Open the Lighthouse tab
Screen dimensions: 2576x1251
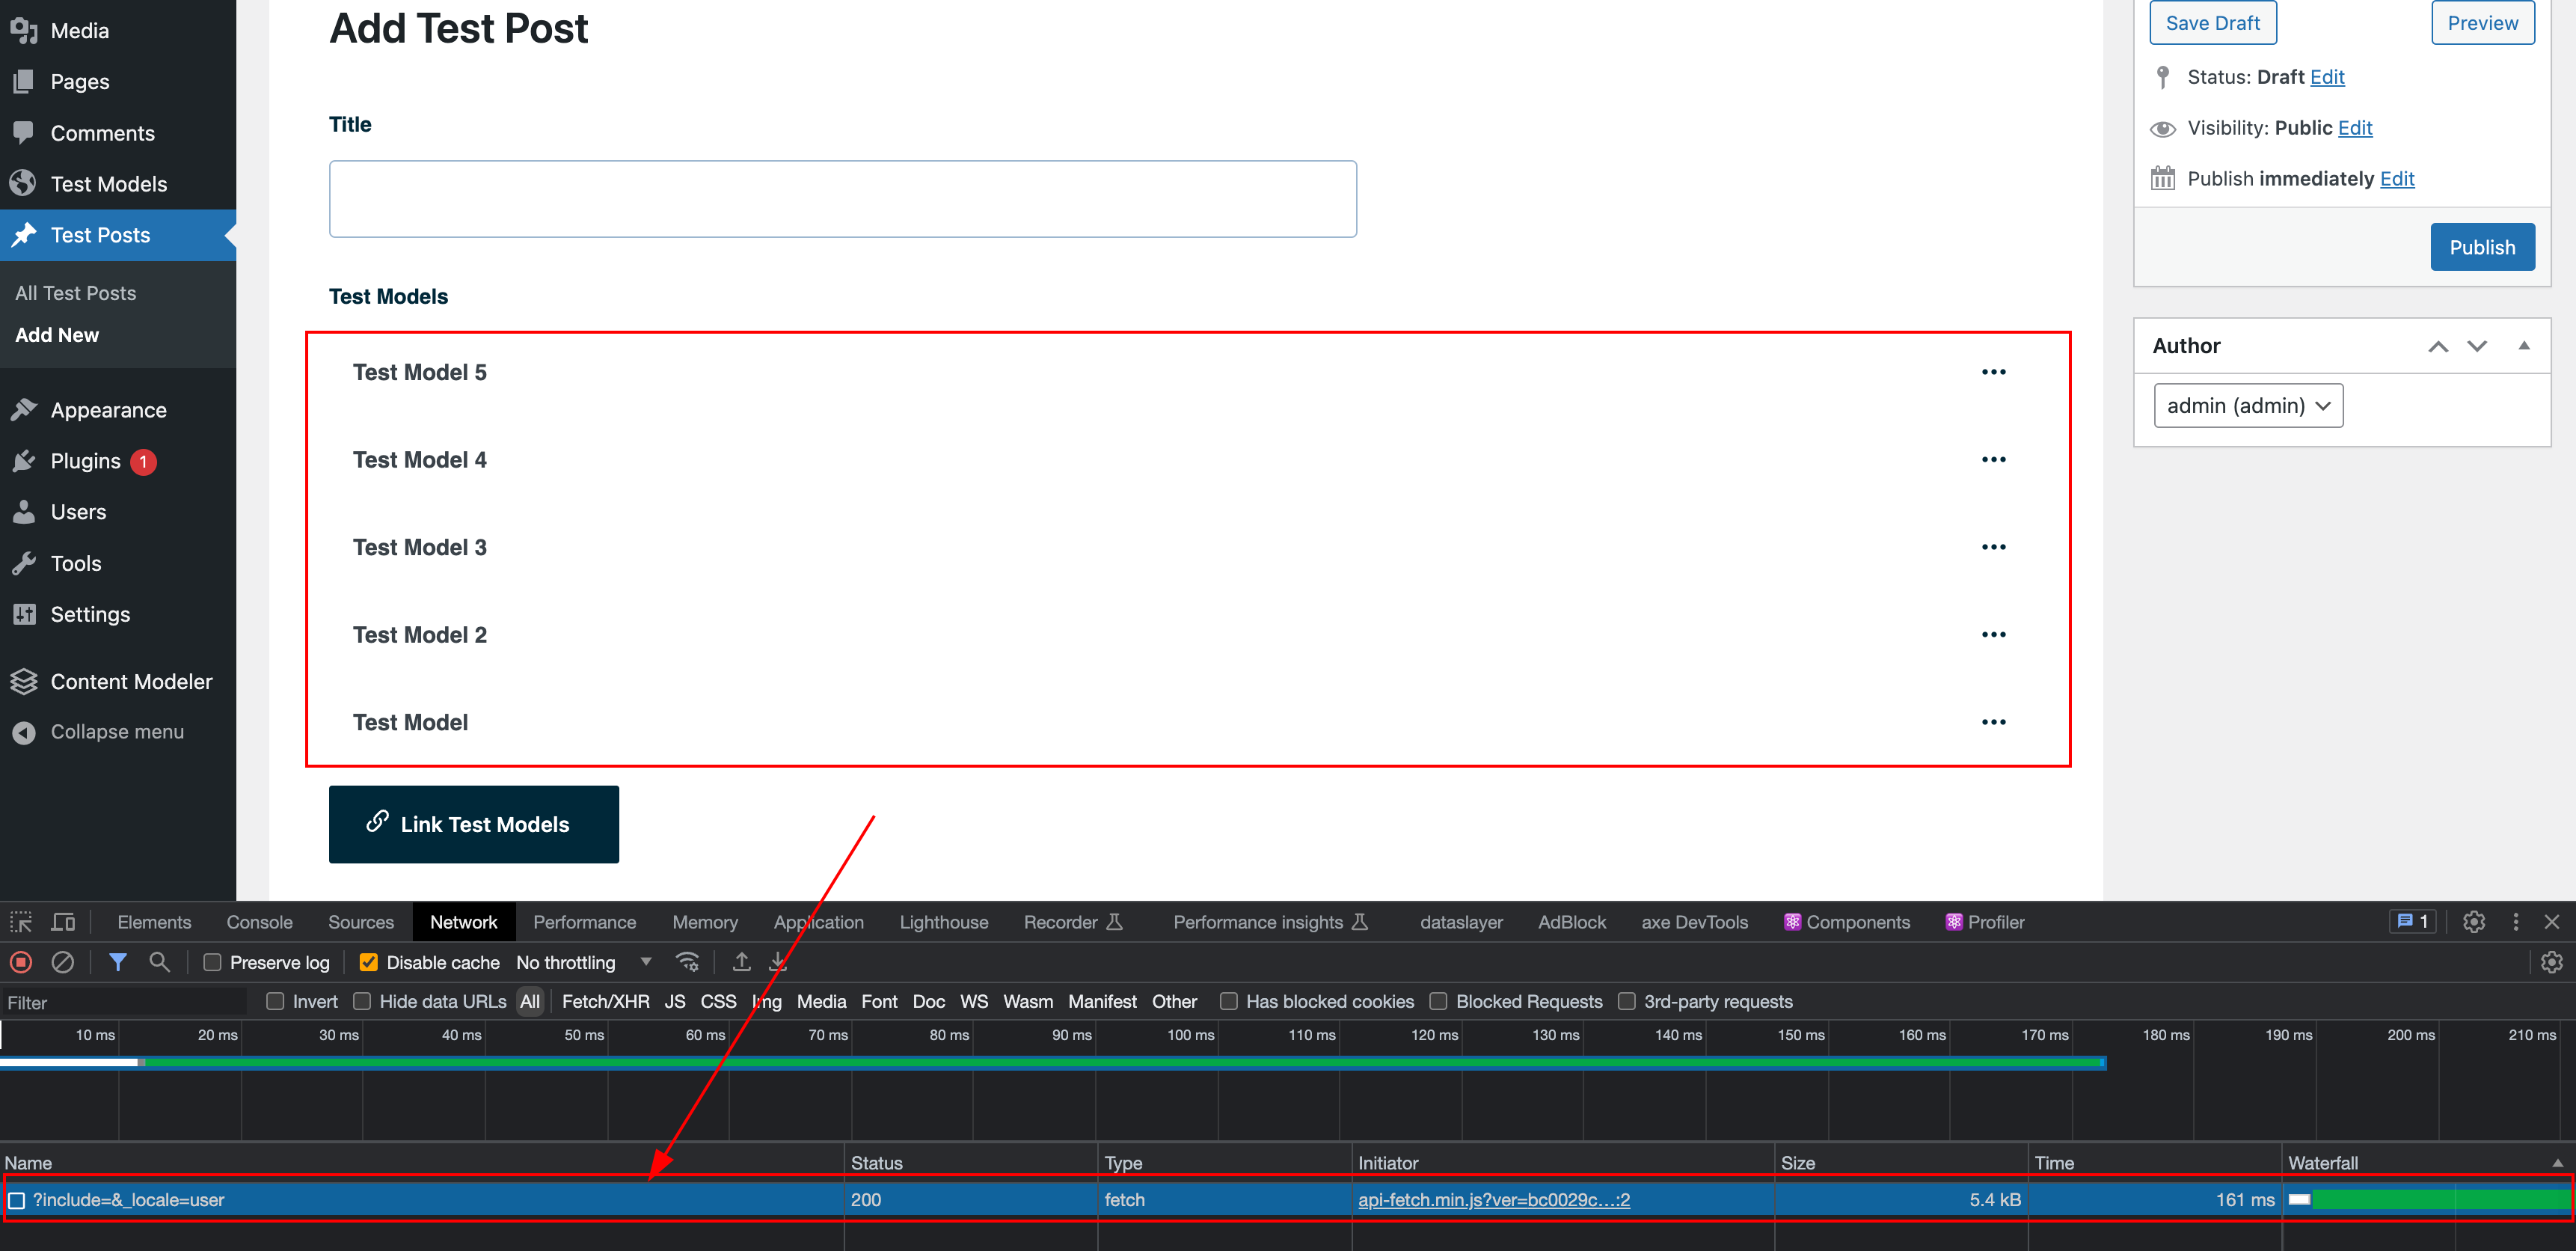point(943,921)
